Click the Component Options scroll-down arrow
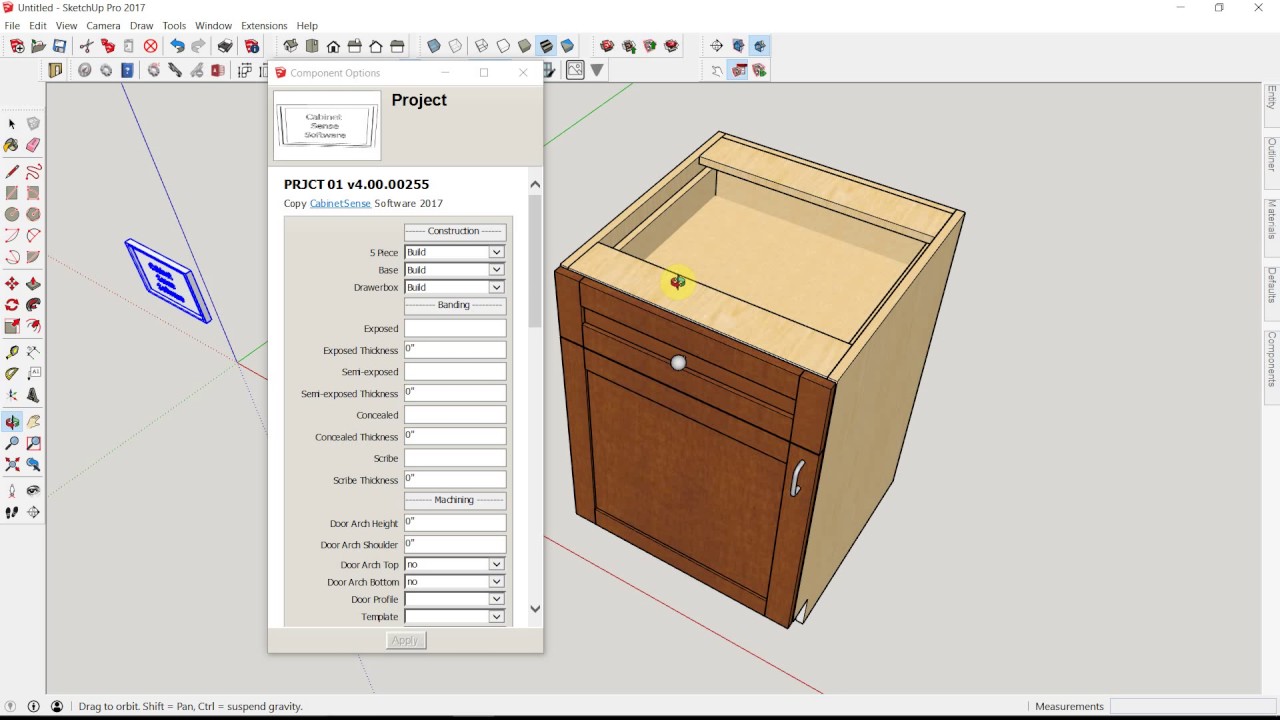The image size is (1280, 720). coord(535,608)
